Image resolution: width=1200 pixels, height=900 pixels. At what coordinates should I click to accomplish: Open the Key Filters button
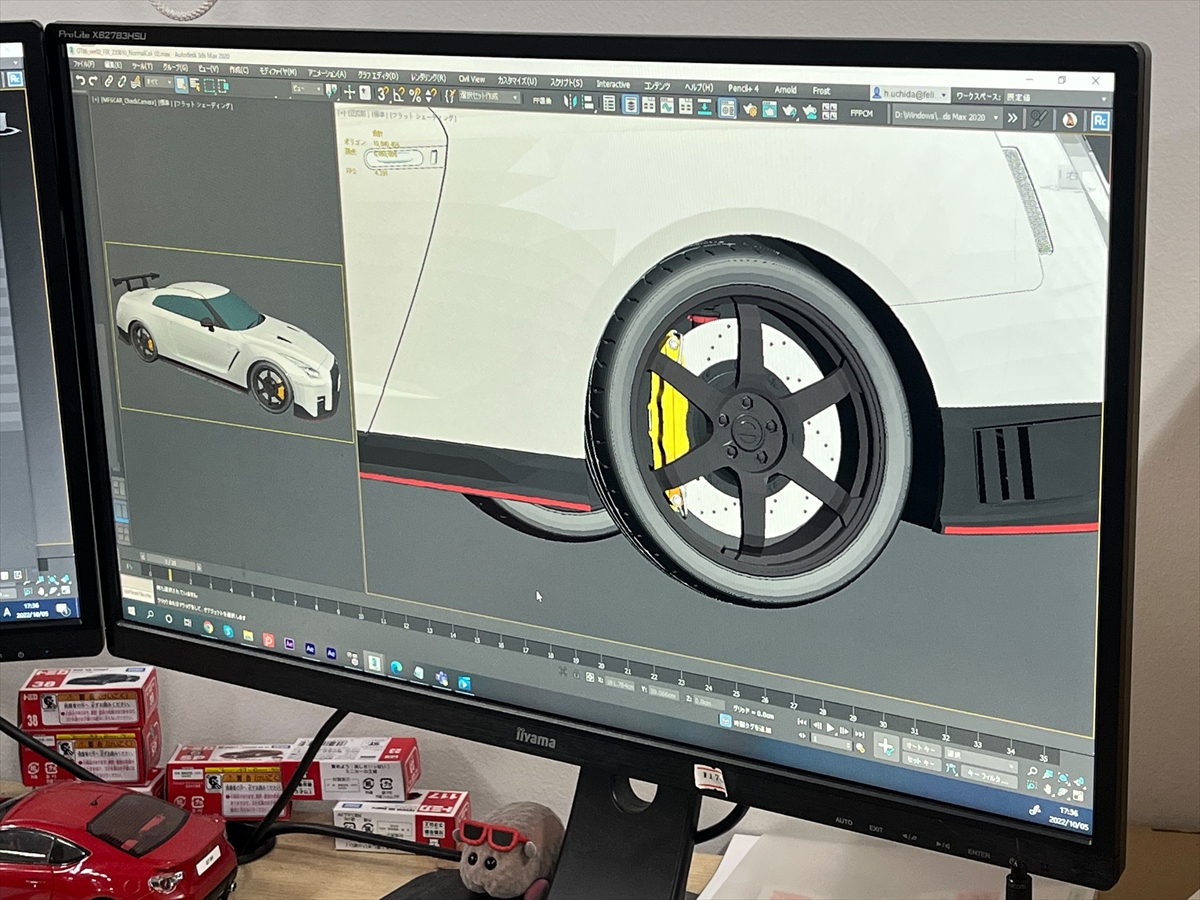click(x=989, y=778)
